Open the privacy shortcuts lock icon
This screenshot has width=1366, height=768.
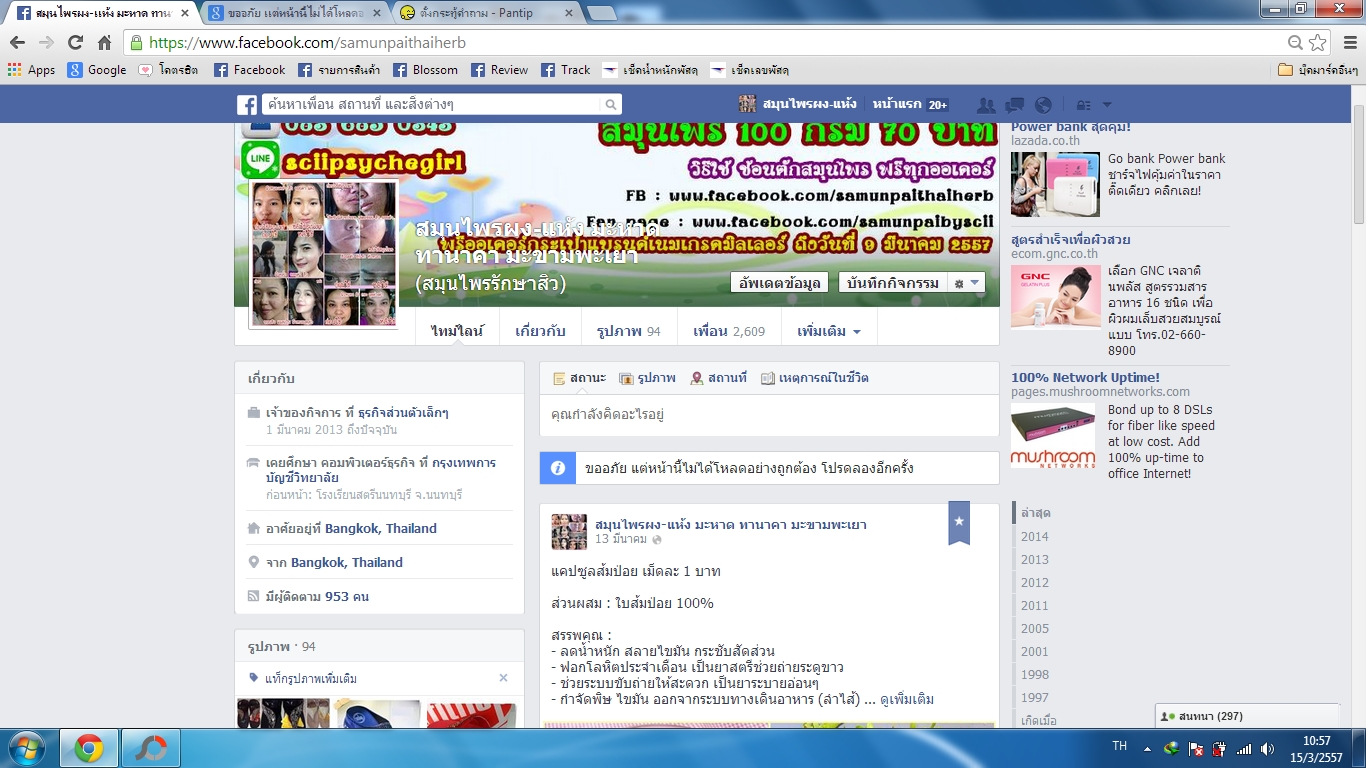tap(1083, 105)
